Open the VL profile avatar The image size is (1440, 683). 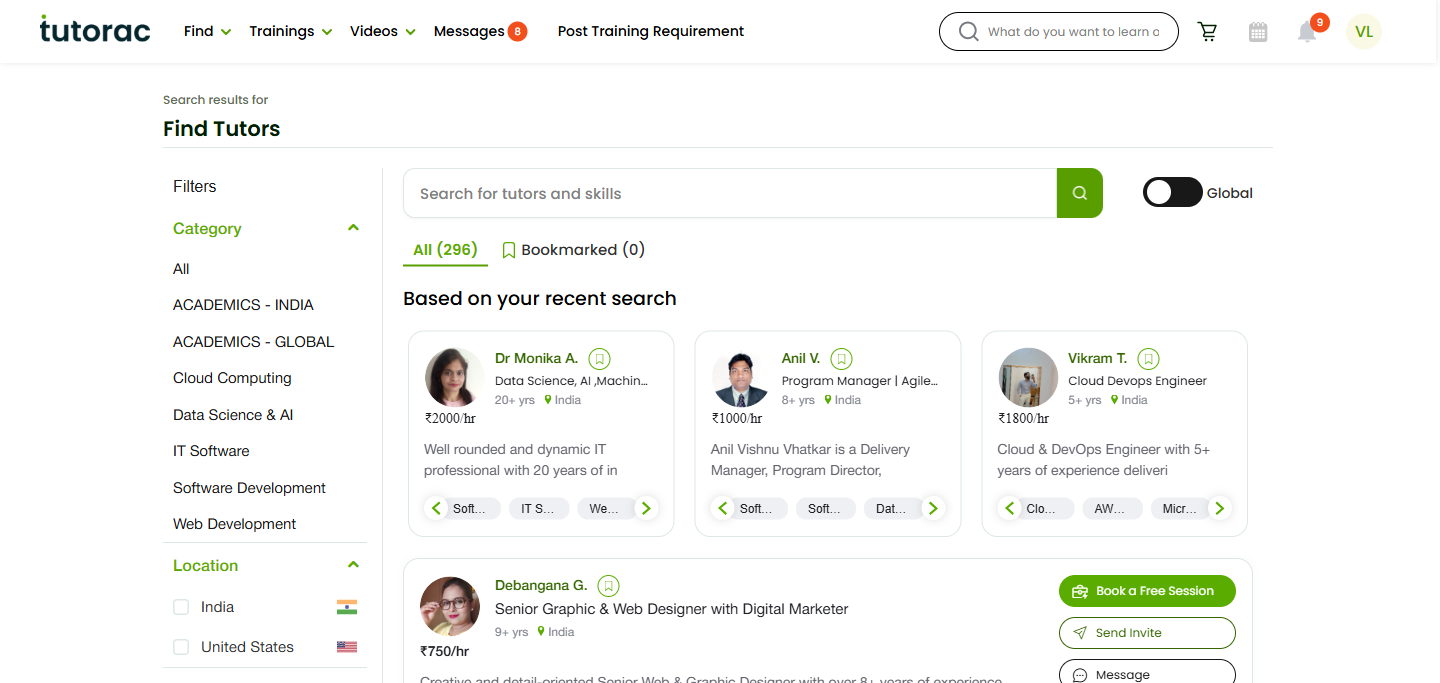click(x=1364, y=32)
